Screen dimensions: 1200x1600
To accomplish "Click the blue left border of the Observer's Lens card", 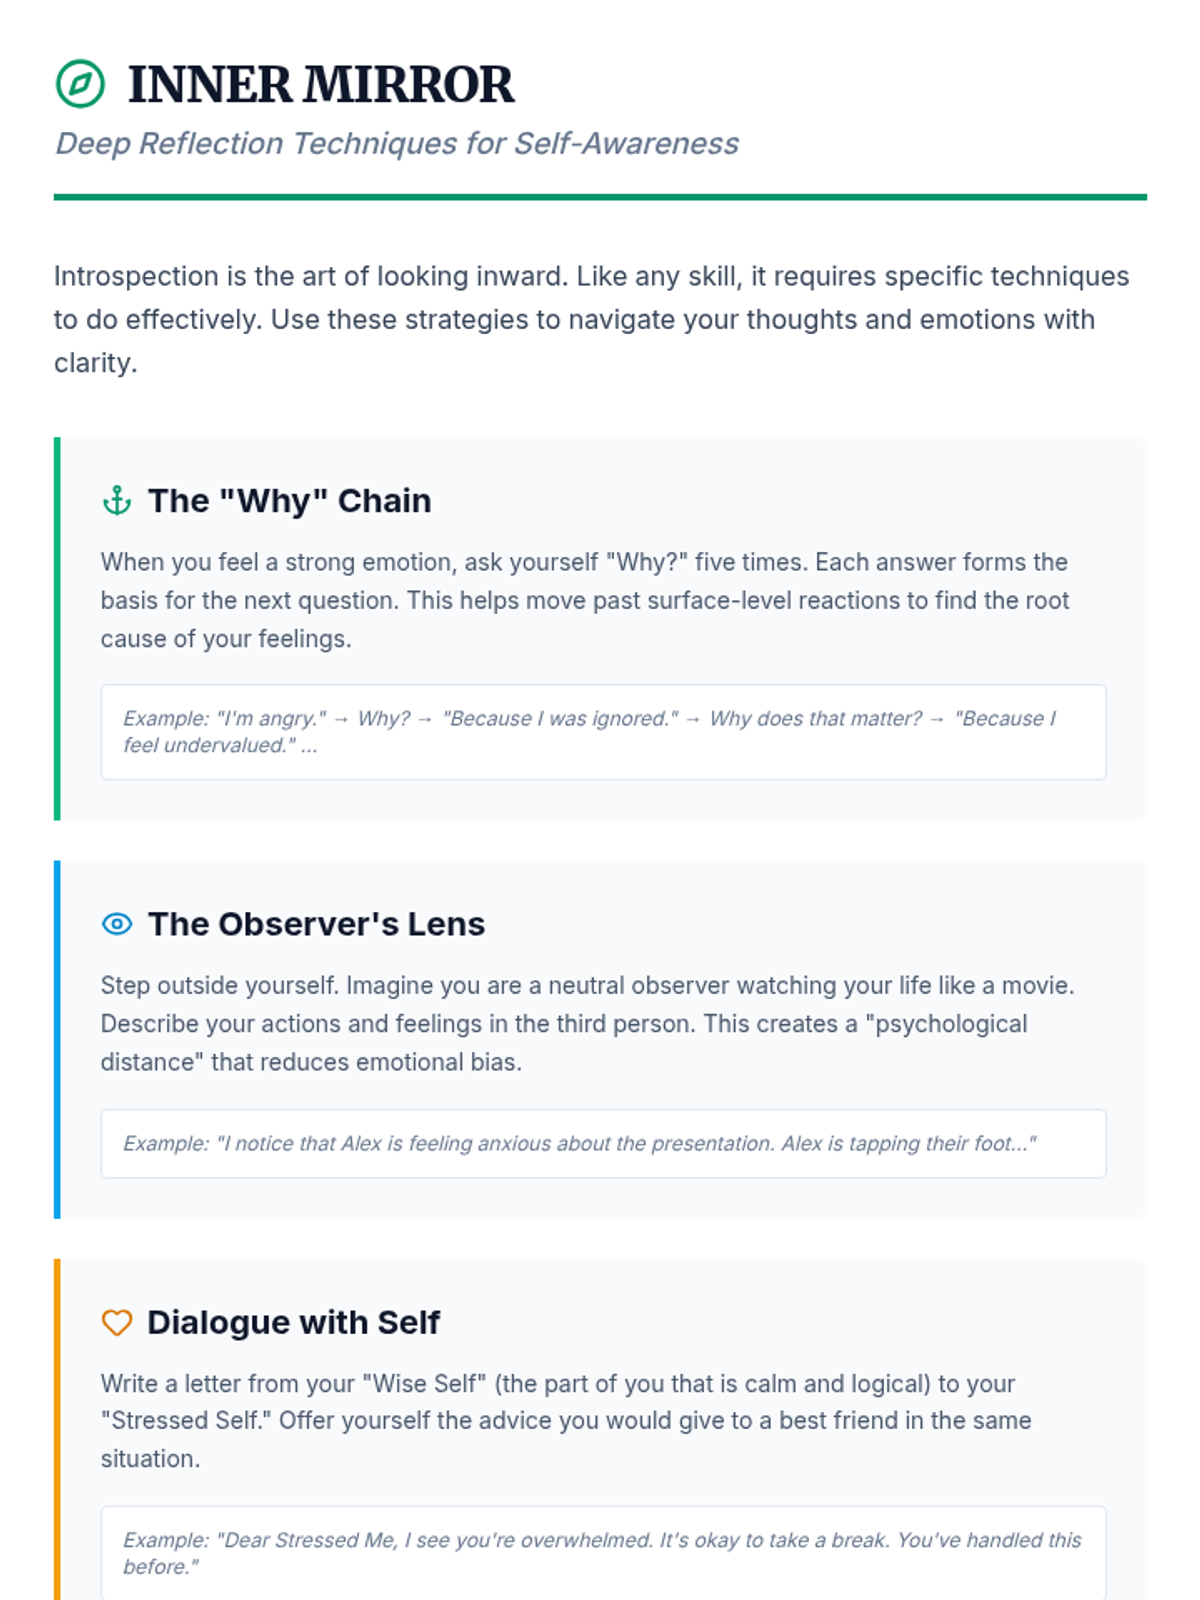I will pos(57,1039).
